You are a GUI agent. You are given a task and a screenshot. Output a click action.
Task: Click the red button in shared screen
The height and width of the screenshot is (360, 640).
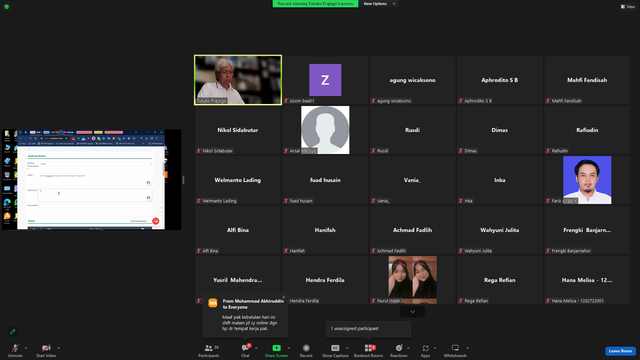pos(156,221)
